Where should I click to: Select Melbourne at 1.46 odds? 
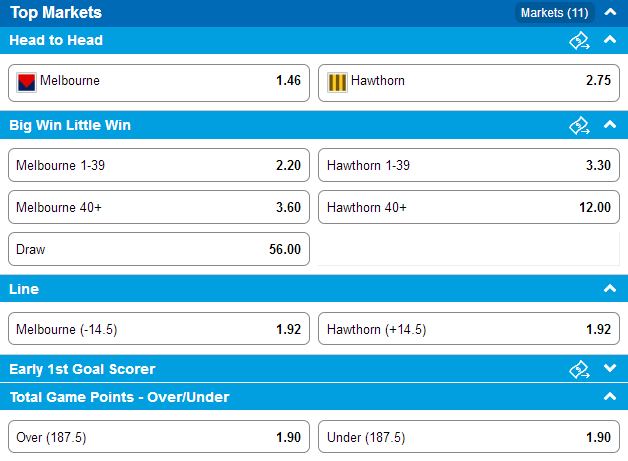click(x=159, y=83)
